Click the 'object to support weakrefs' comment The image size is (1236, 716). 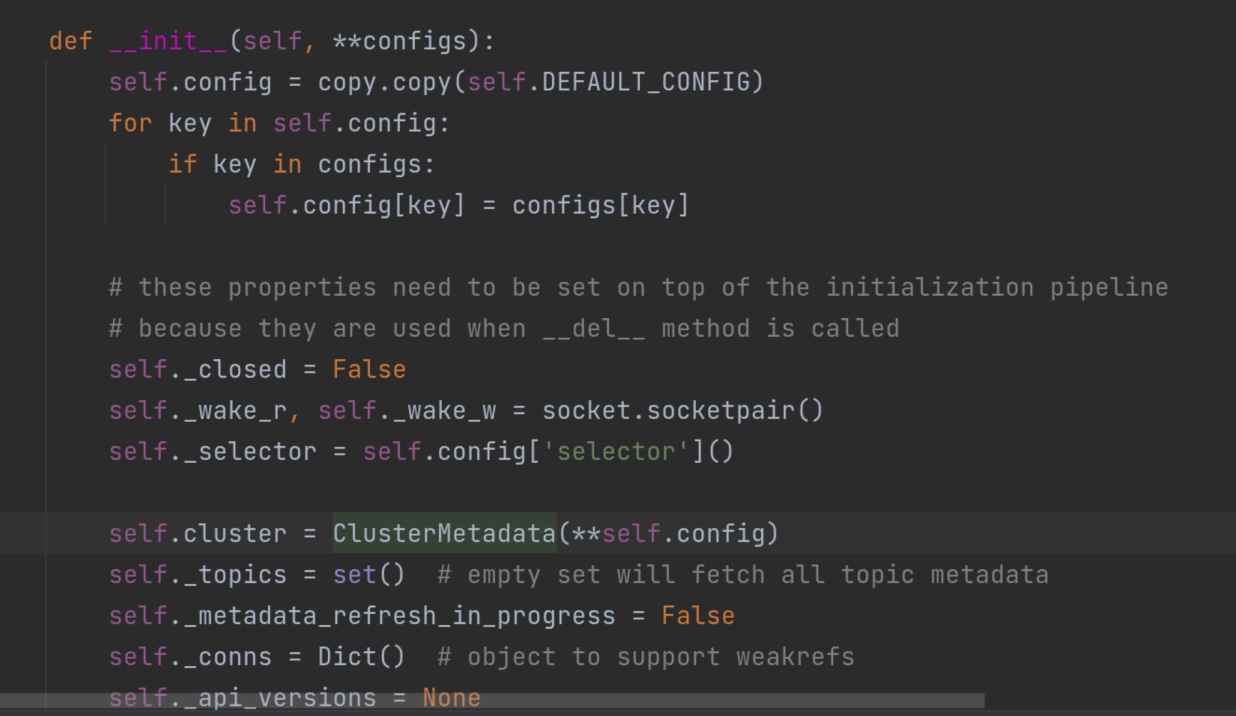click(660, 656)
